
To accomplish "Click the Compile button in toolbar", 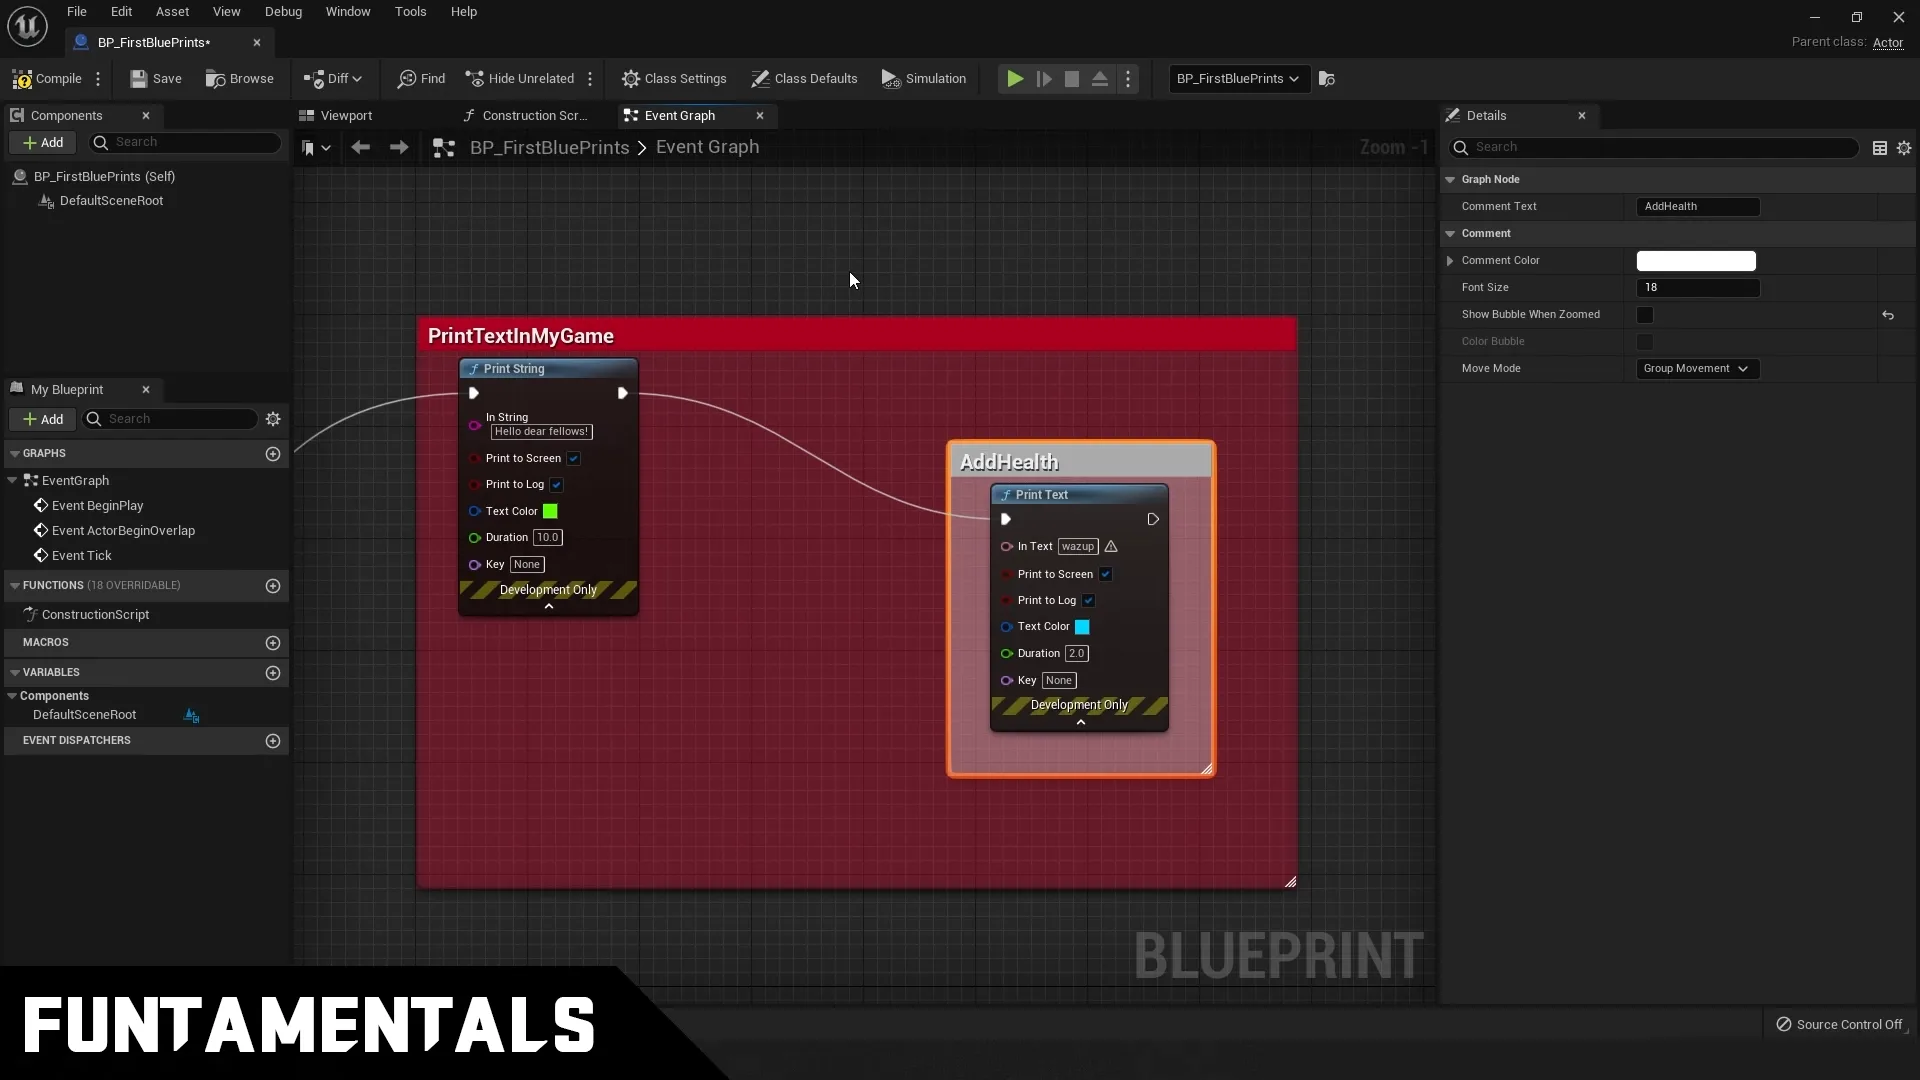I will [x=58, y=78].
